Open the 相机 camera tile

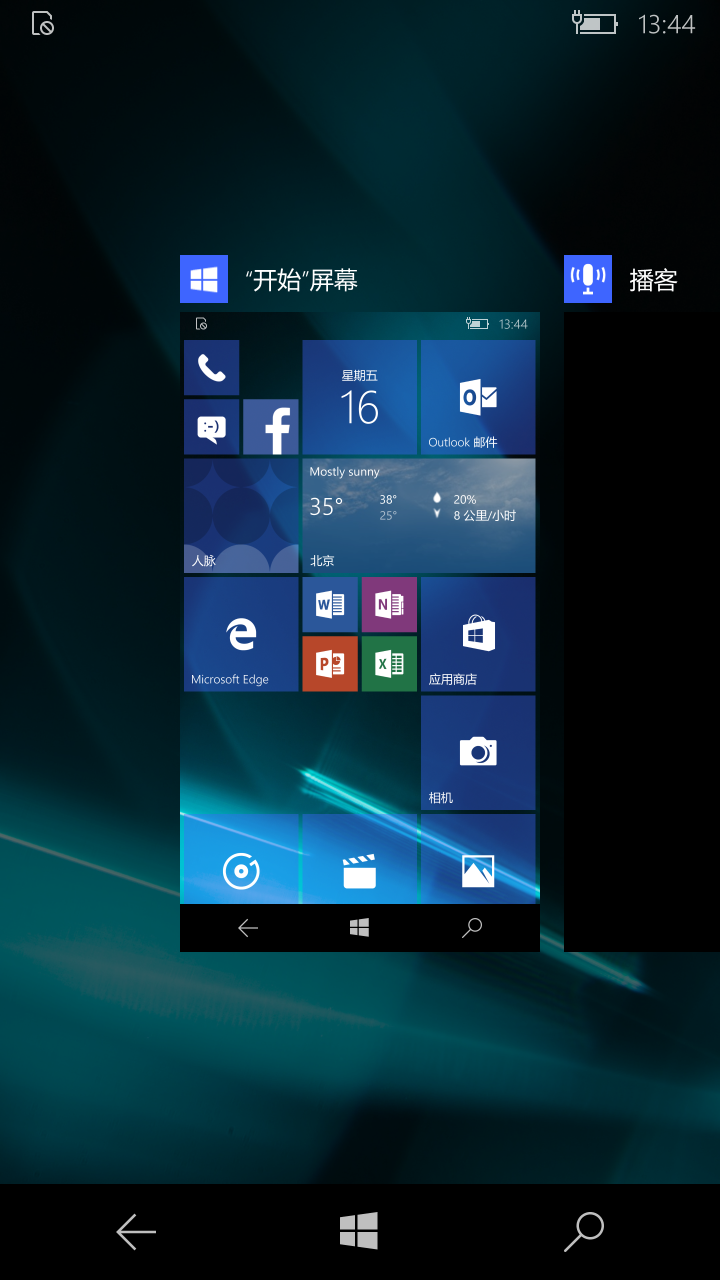point(478,753)
